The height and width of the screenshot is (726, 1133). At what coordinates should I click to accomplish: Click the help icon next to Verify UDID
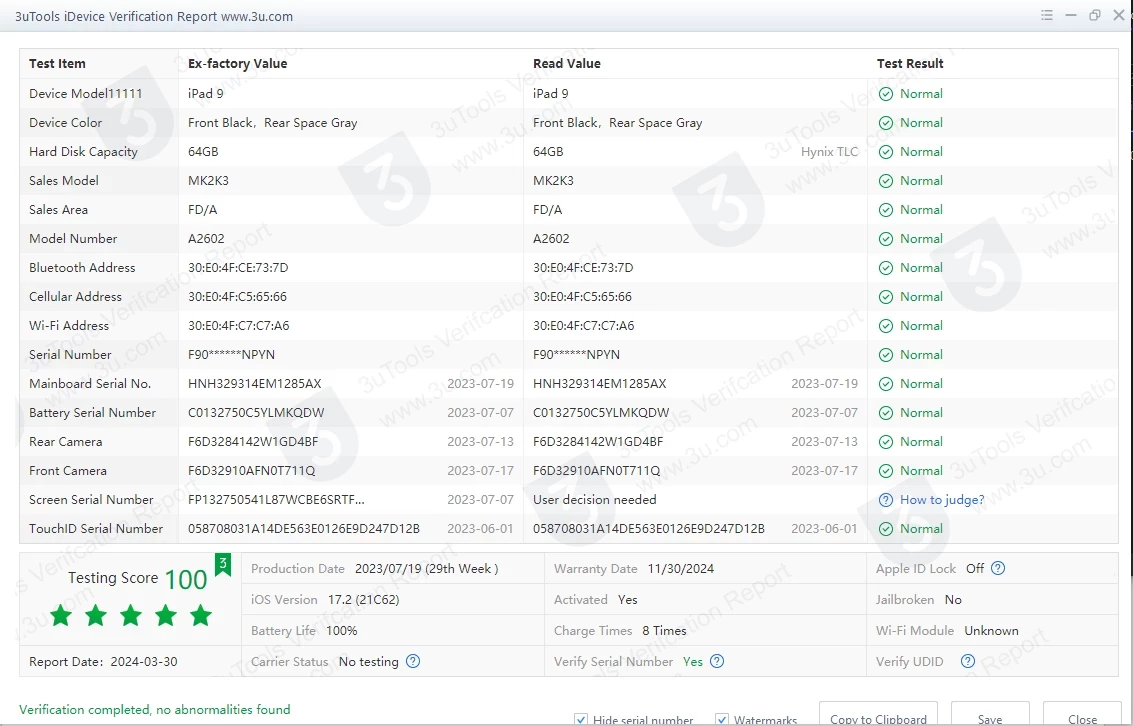[x=968, y=661]
